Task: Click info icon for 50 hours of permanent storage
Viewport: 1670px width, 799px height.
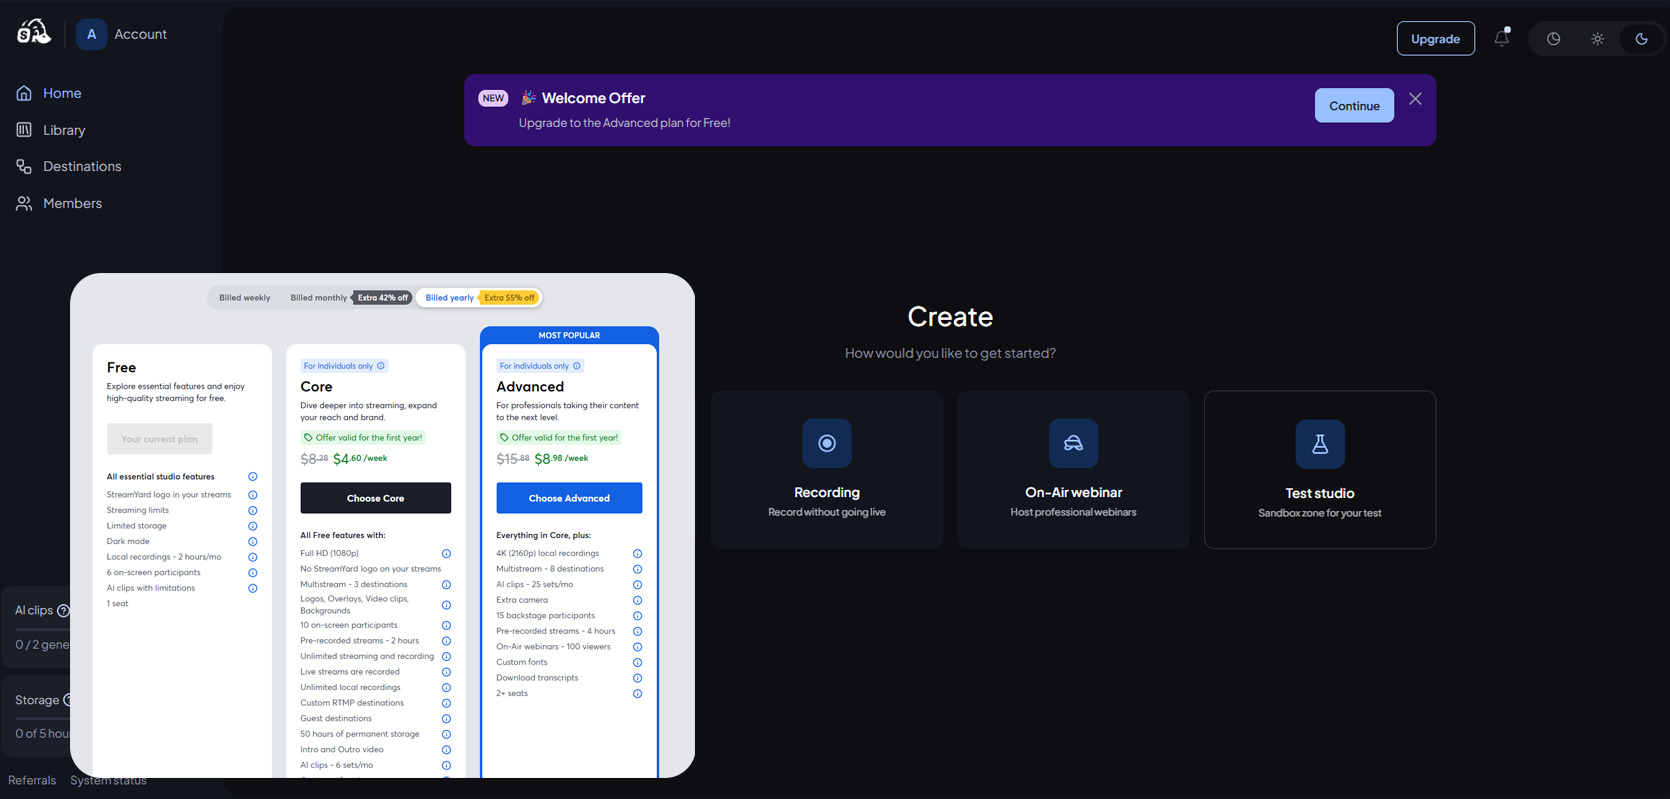Action: (447, 734)
